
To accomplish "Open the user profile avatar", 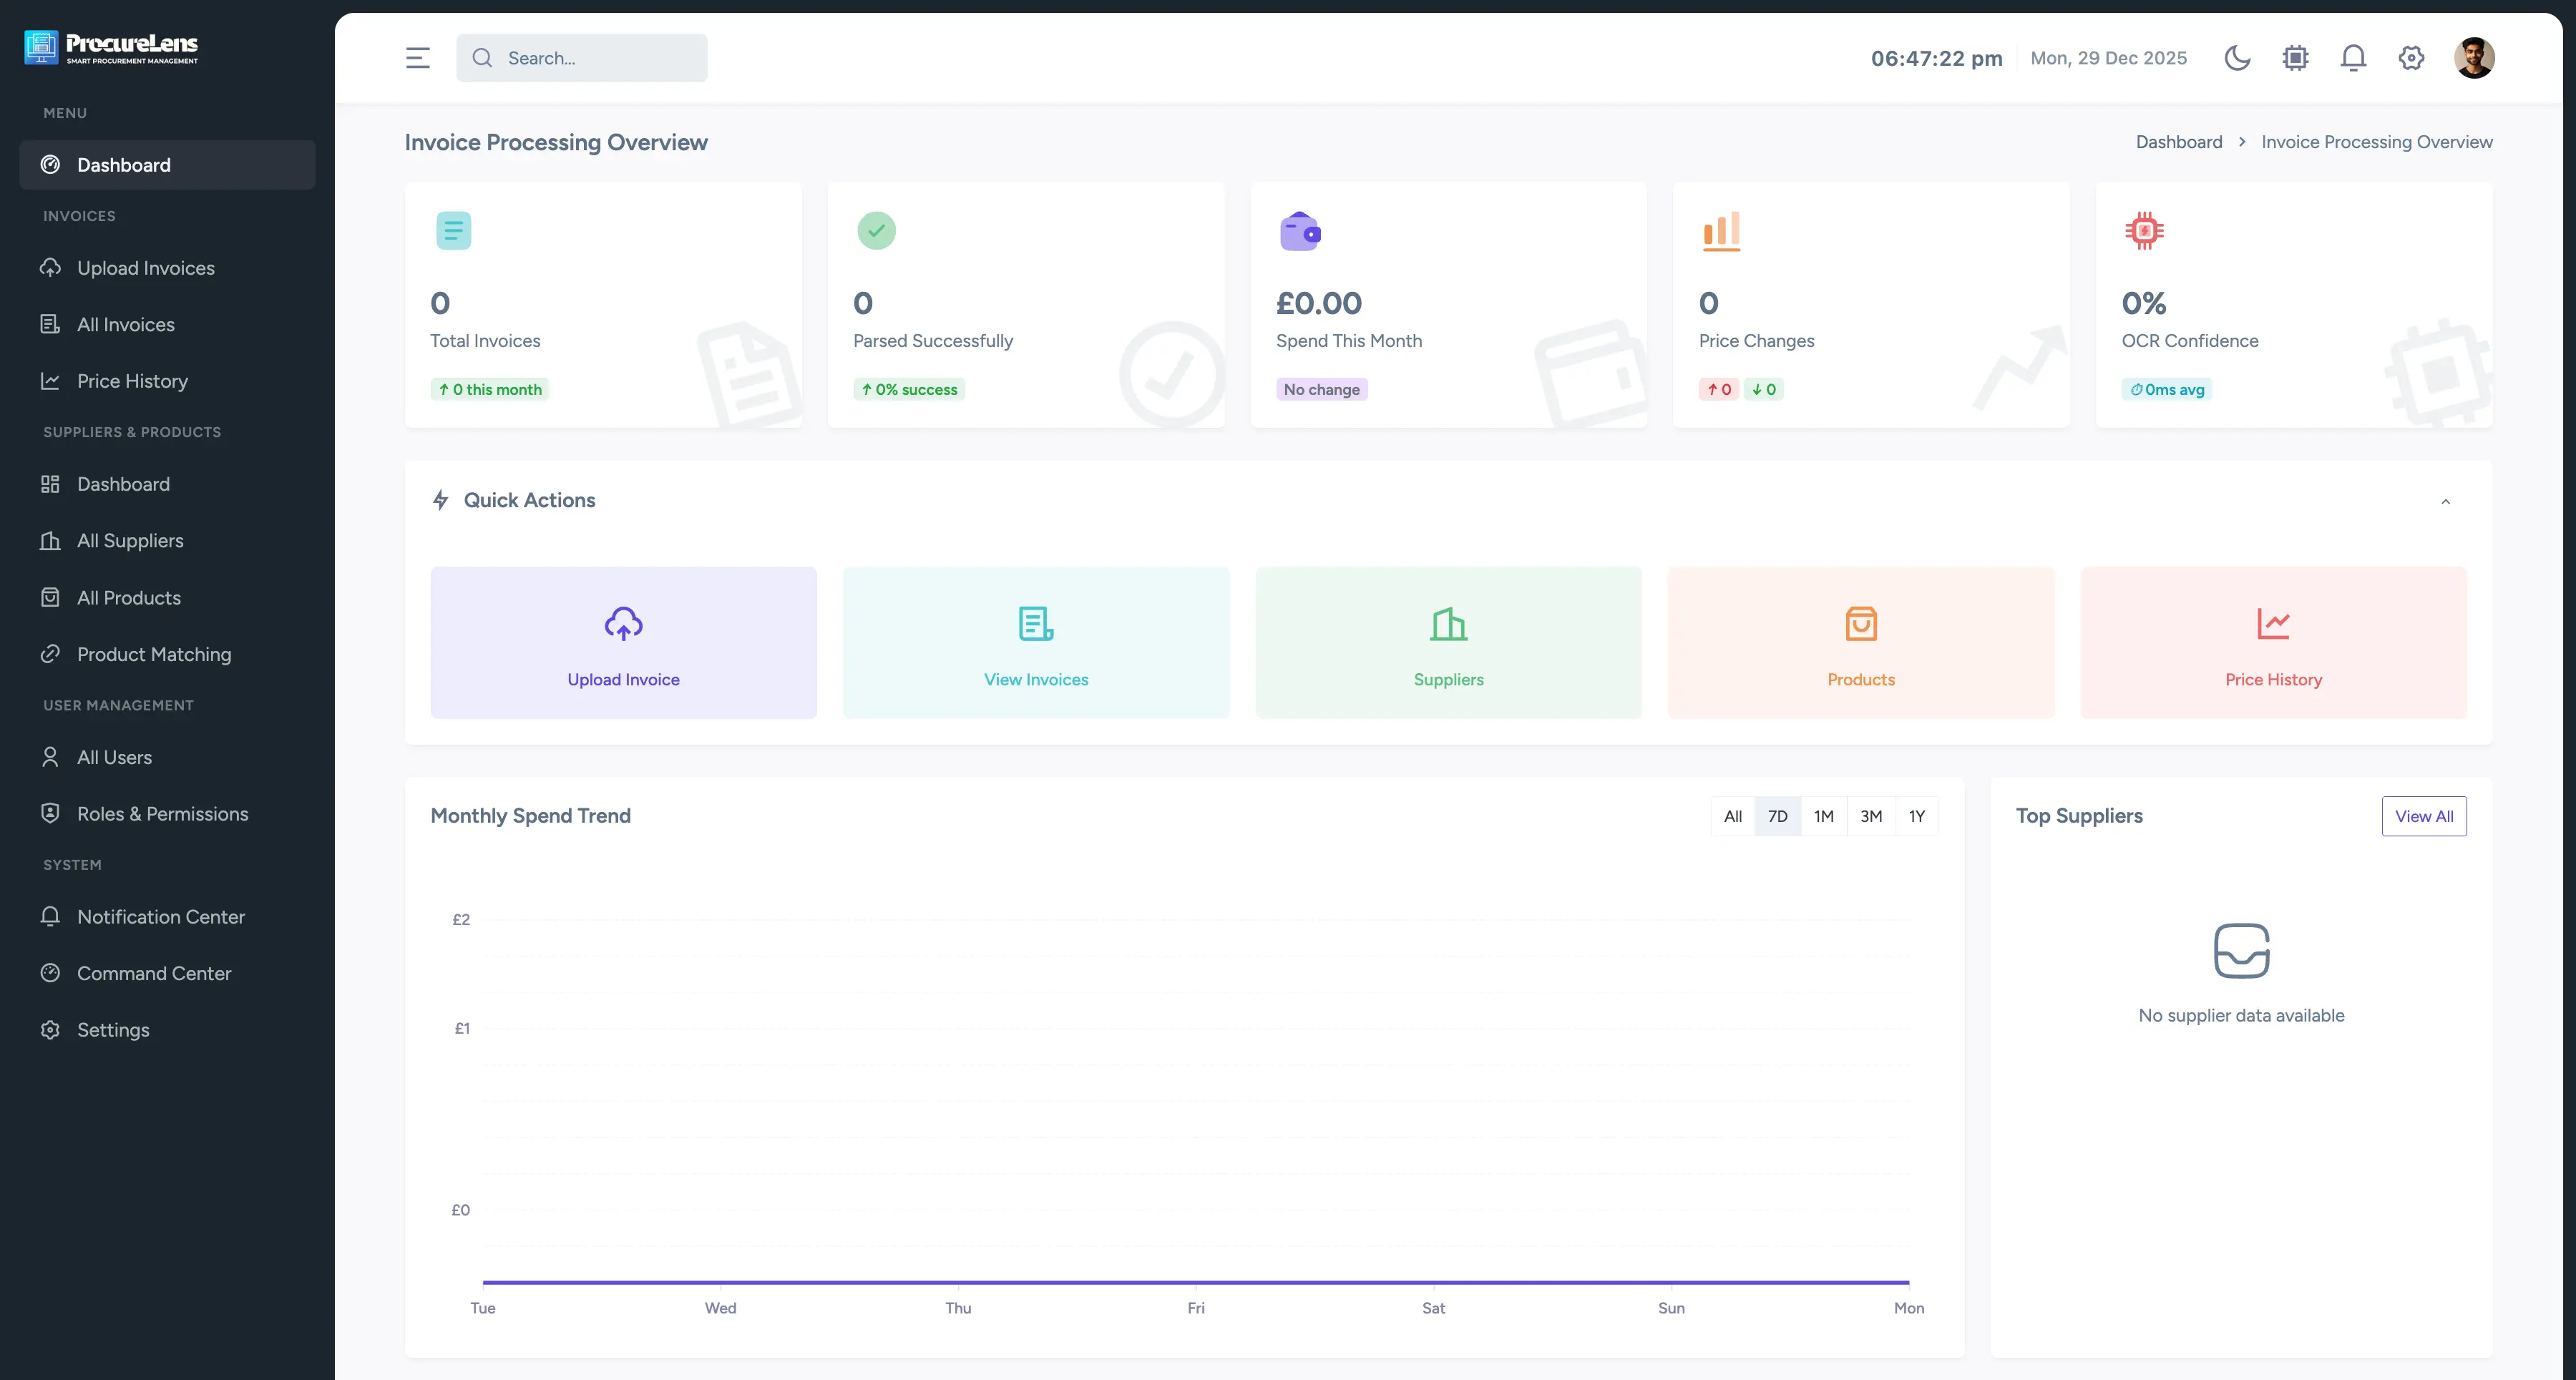I will [2474, 58].
